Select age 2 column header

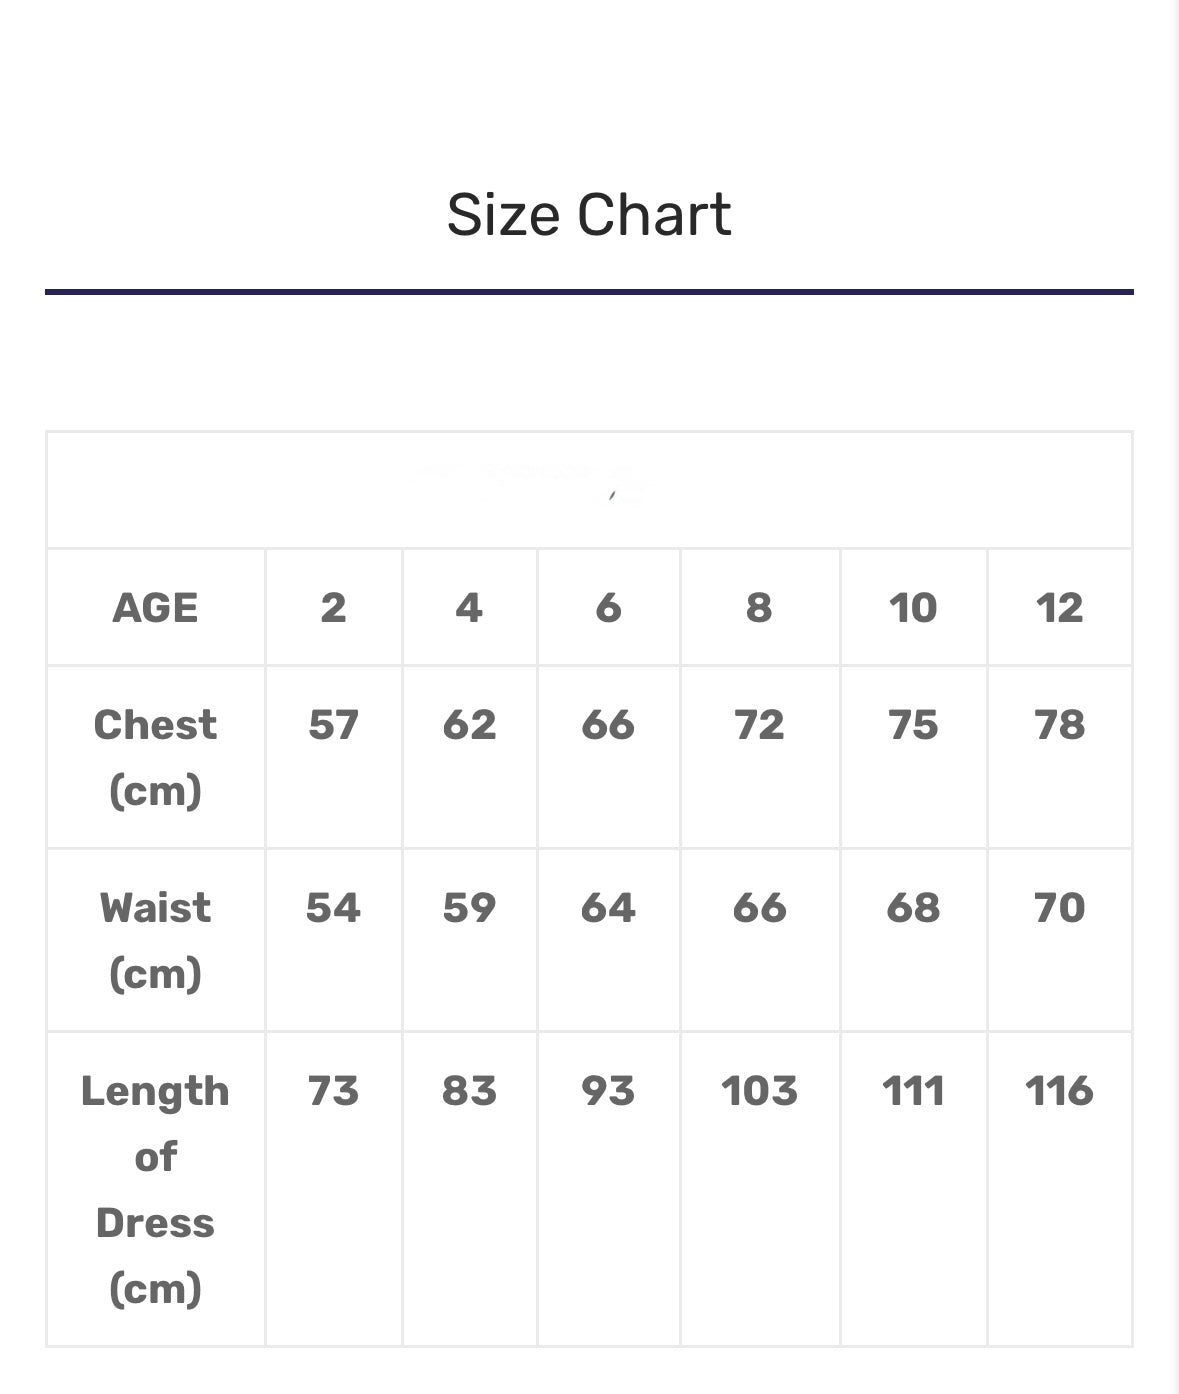coord(333,608)
